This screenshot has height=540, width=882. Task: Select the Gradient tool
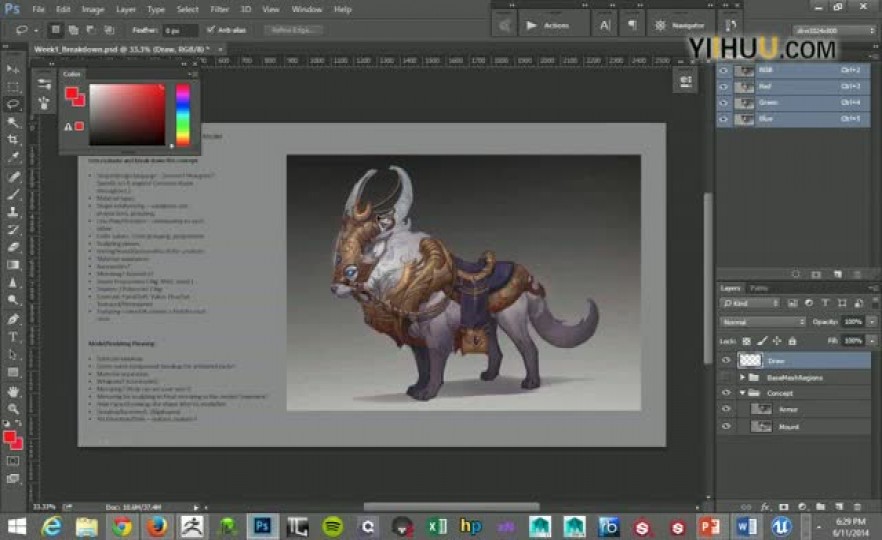12,264
